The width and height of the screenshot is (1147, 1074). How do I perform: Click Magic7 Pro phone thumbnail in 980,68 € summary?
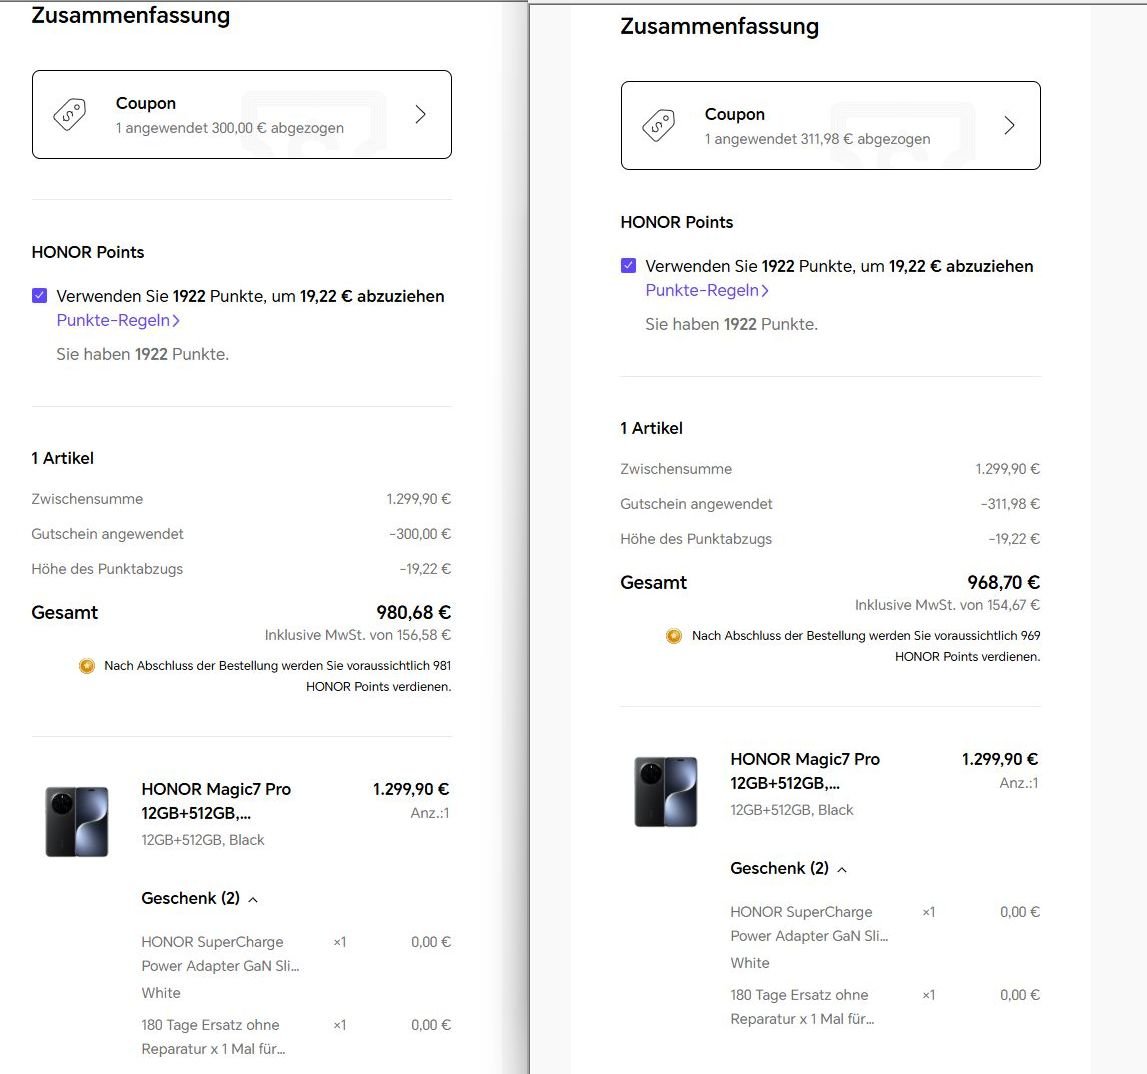(77, 821)
